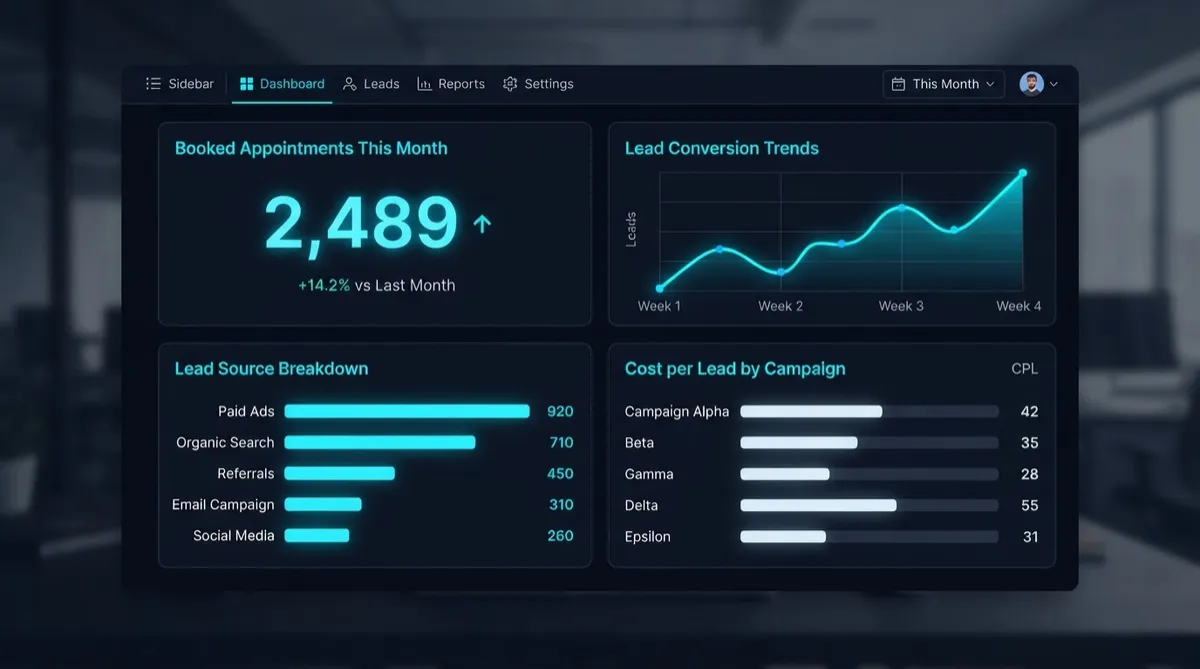Click the 2,489 appointments figure
This screenshot has width=1200, height=669.
361,223
